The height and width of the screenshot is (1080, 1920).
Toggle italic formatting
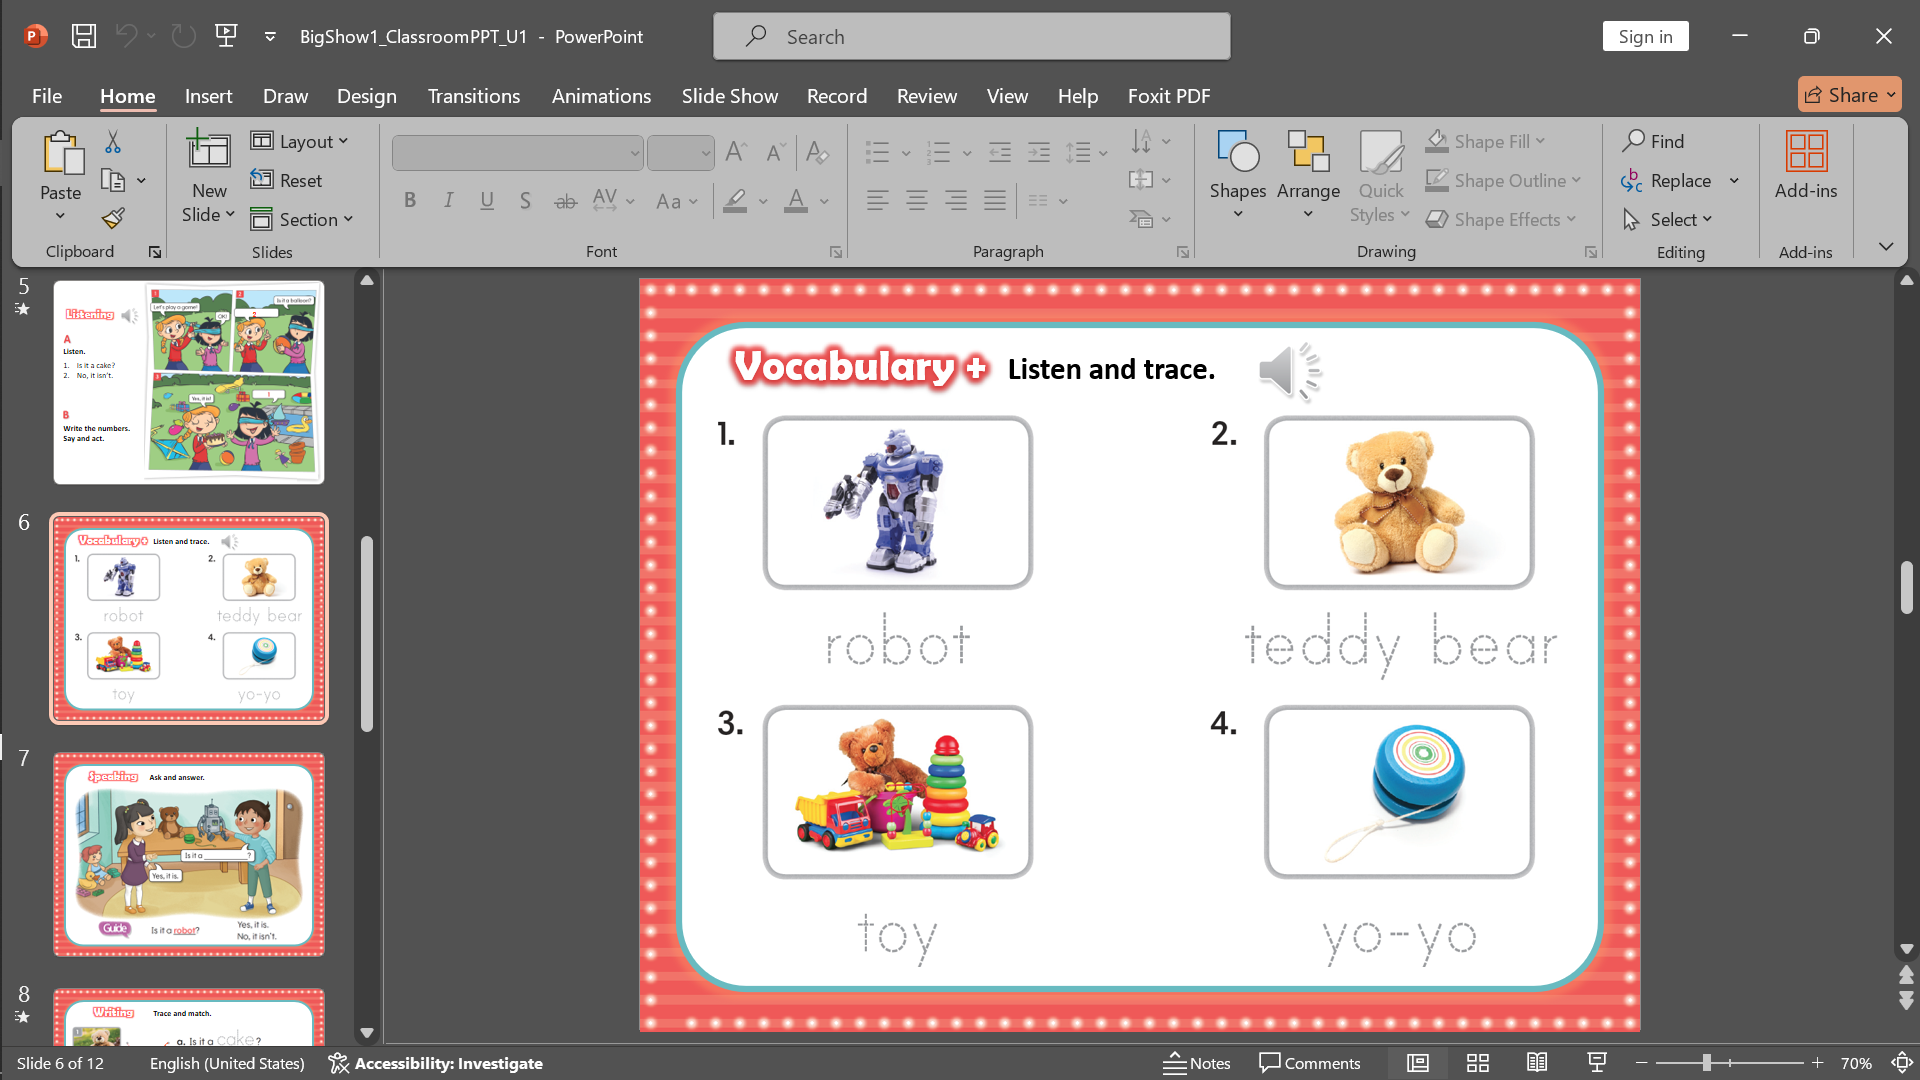tap(448, 200)
